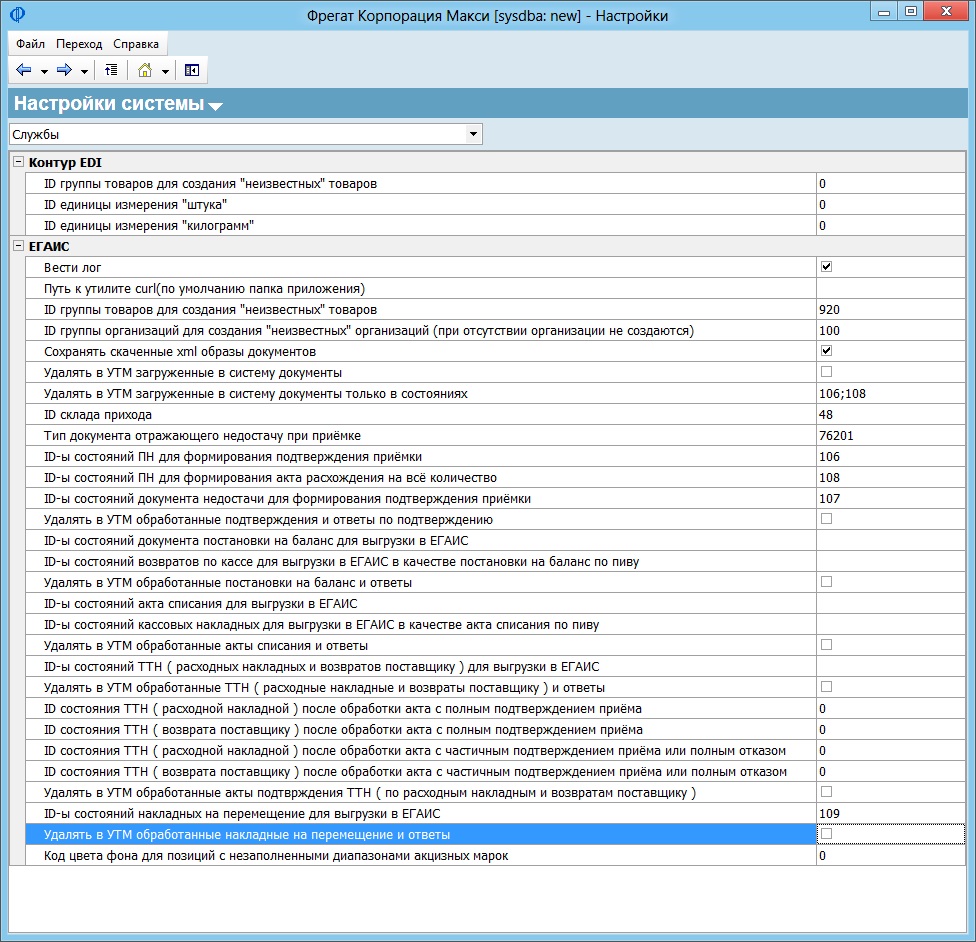This screenshot has height=942, width=976.
Task: Click the ID склада прихода value 48
Action: 891,414
